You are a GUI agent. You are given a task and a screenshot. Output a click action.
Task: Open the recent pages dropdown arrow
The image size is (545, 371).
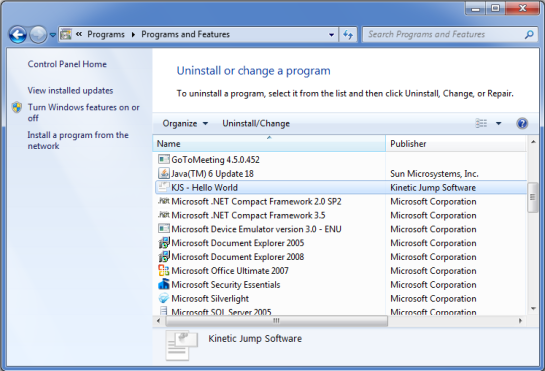53,35
